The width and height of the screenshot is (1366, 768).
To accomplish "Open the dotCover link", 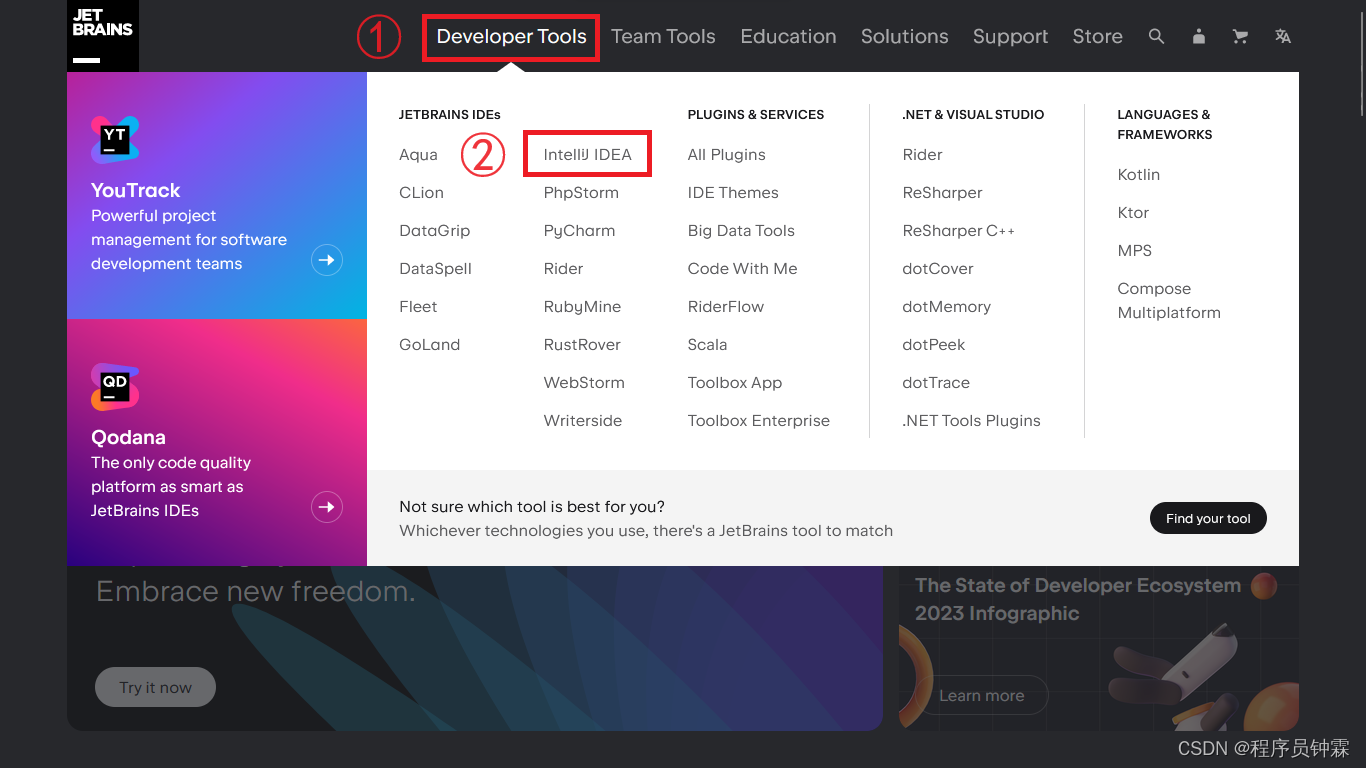I will point(938,269).
